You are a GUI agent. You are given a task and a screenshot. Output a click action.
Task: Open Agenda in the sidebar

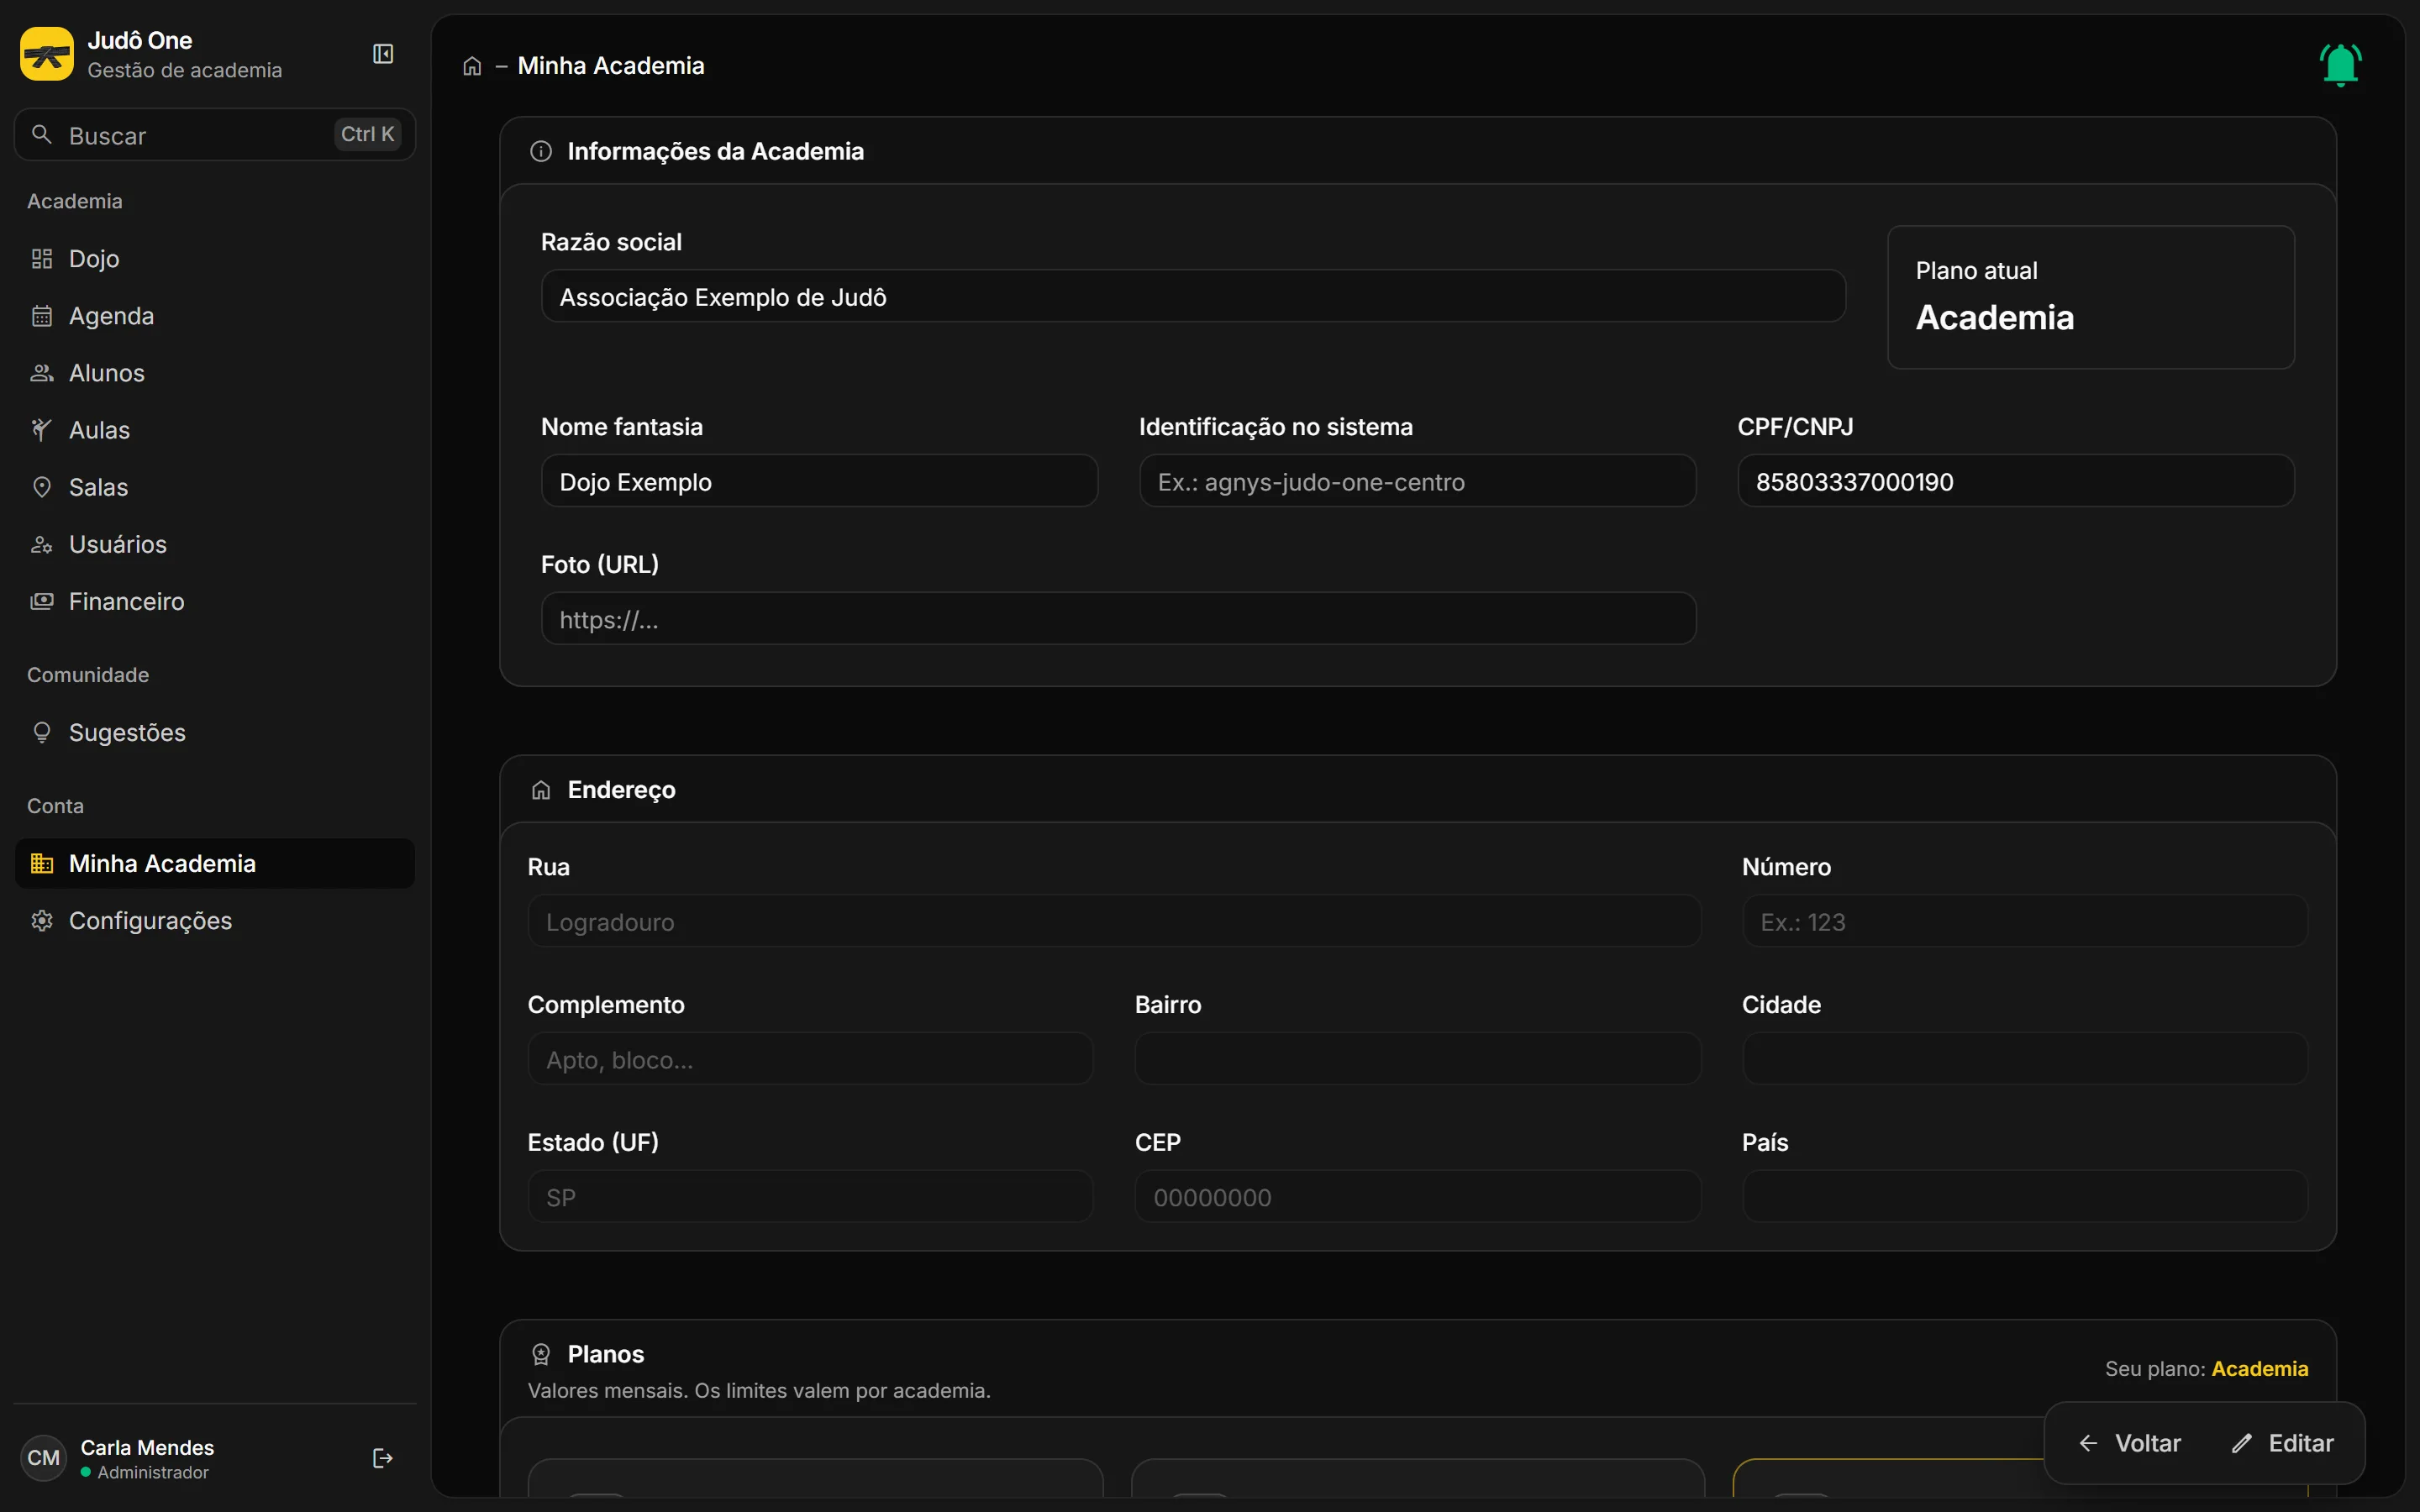pyautogui.click(x=215, y=316)
